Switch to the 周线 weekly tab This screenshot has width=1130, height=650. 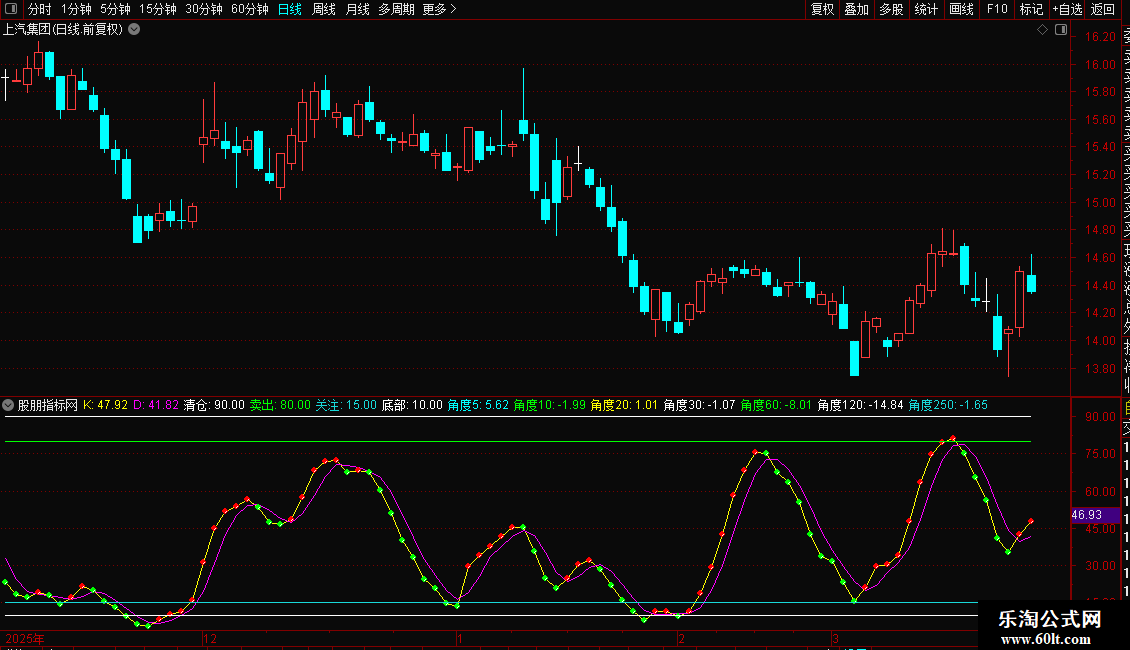324,9
